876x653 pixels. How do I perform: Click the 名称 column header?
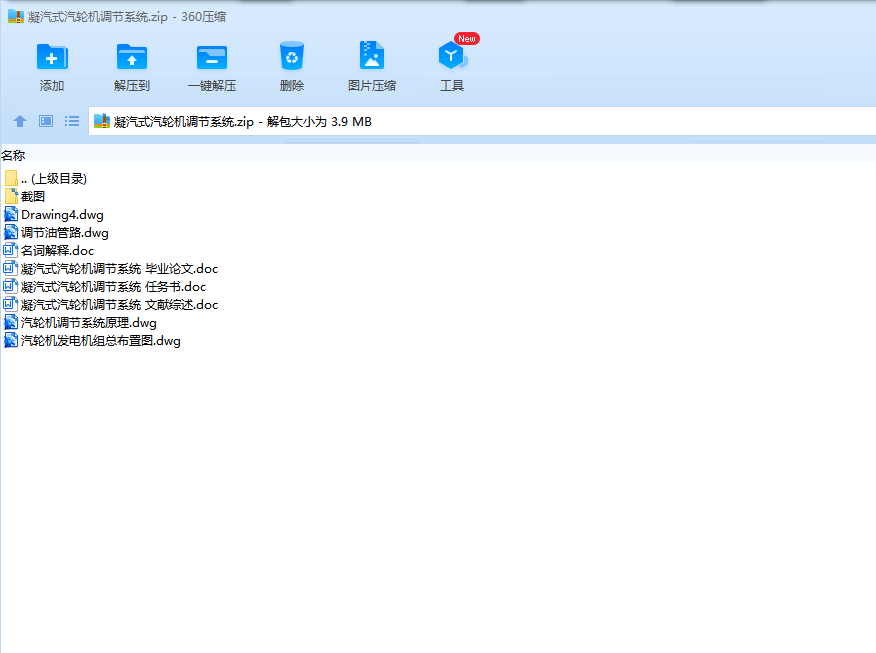tap(13, 155)
